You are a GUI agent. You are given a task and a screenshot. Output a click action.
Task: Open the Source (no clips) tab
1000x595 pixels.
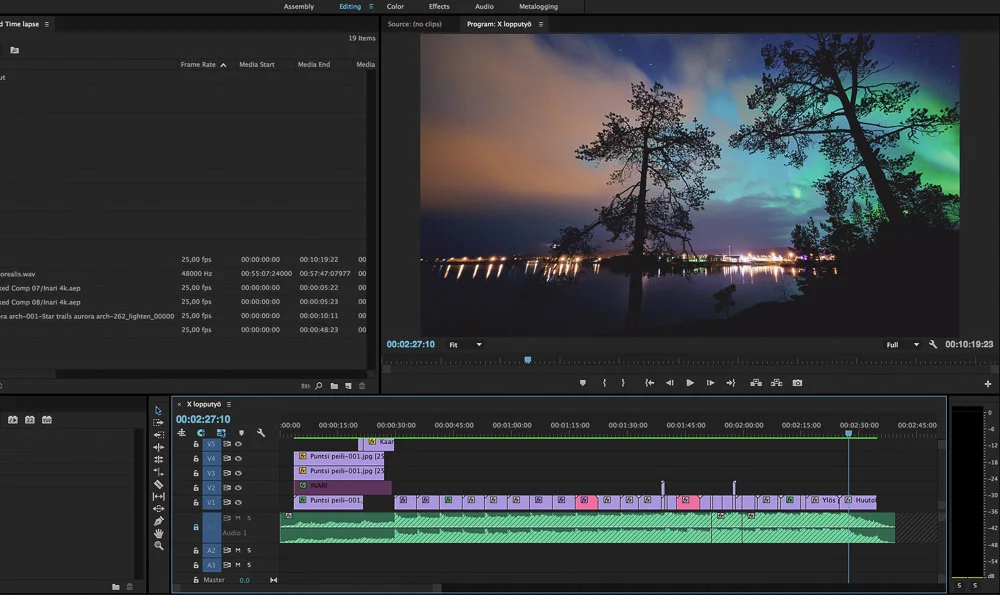[415, 24]
